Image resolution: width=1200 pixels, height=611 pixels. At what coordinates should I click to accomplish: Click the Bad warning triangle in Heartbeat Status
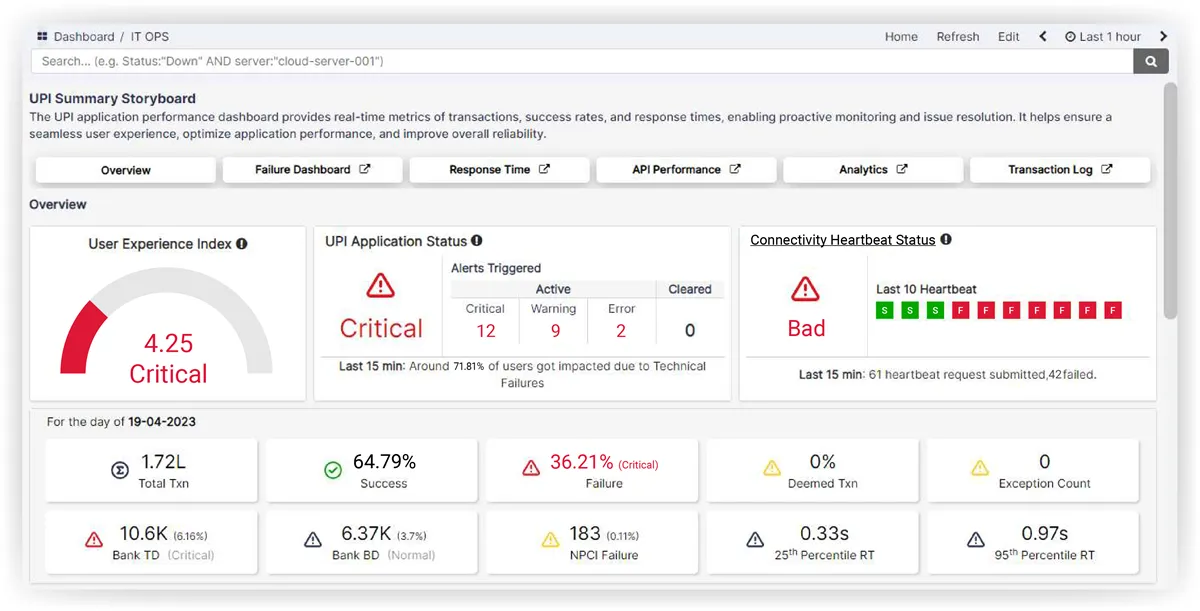805,289
